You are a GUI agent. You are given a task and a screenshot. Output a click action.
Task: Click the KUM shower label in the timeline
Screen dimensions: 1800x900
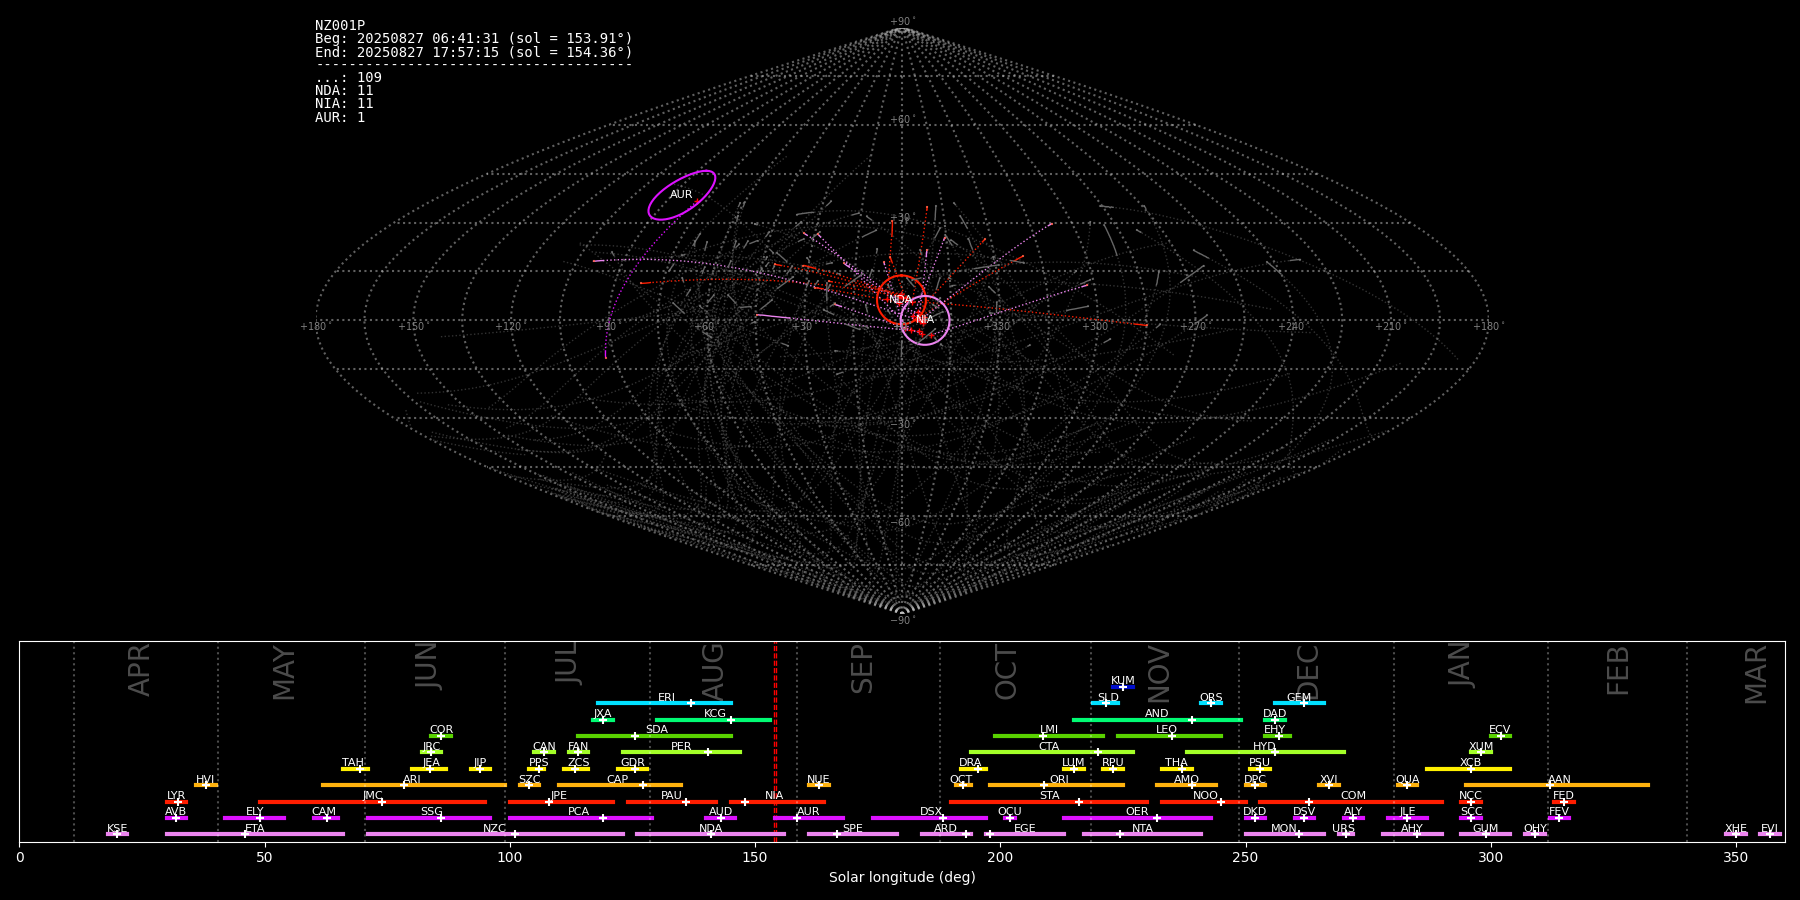(1123, 681)
